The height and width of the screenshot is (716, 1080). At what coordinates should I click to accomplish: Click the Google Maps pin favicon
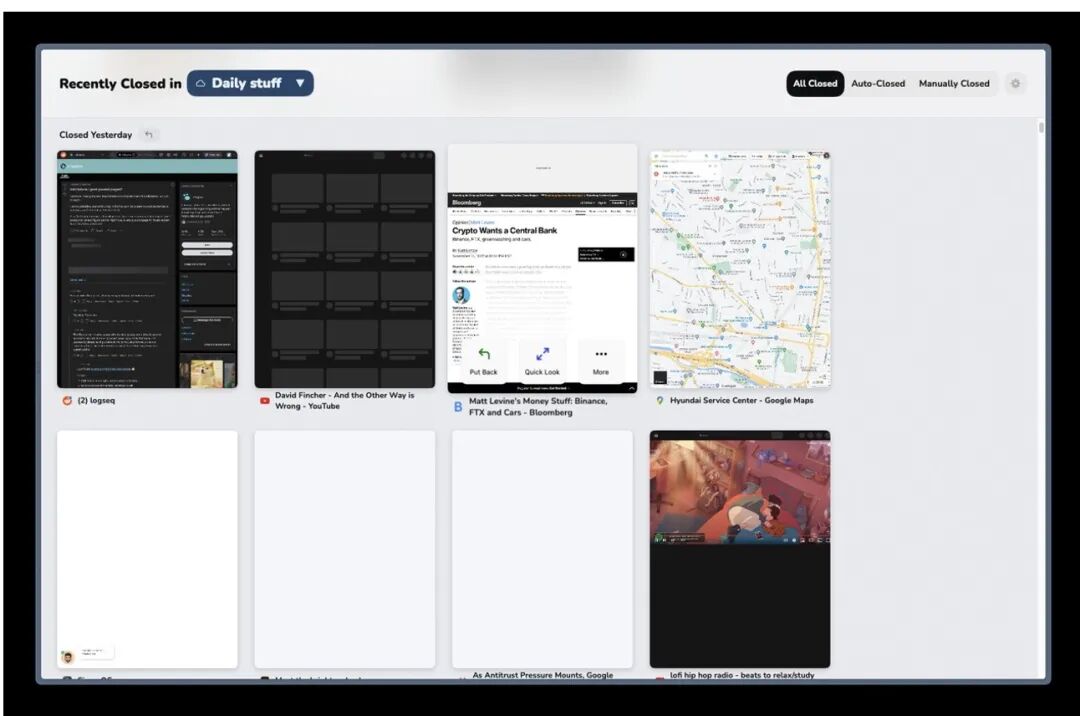coord(660,401)
